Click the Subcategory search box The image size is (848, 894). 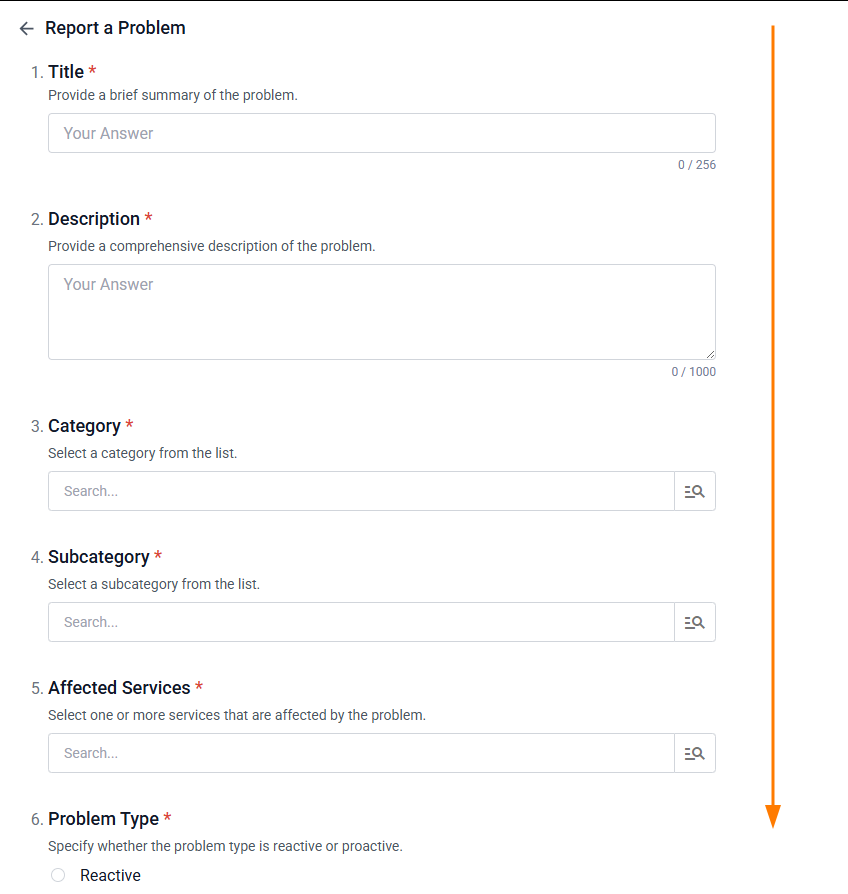click(x=361, y=622)
